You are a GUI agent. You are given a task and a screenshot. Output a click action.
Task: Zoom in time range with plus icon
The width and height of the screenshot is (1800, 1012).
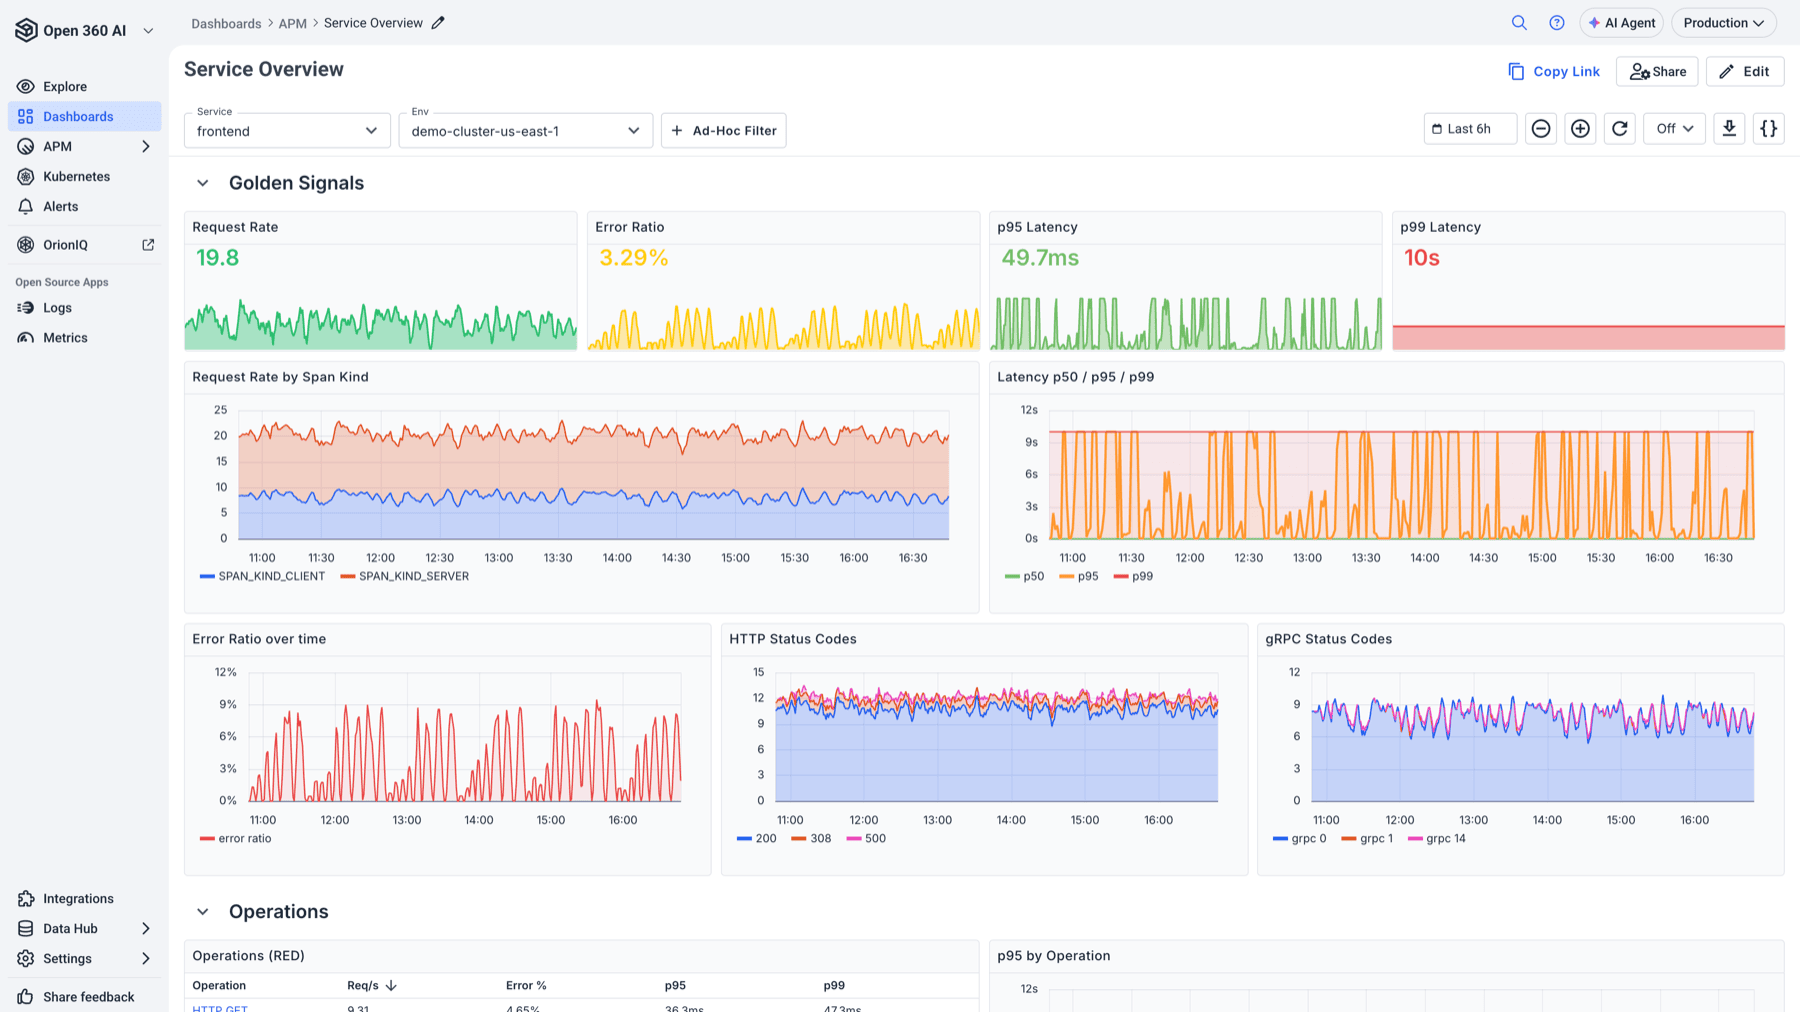[x=1580, y=129]
